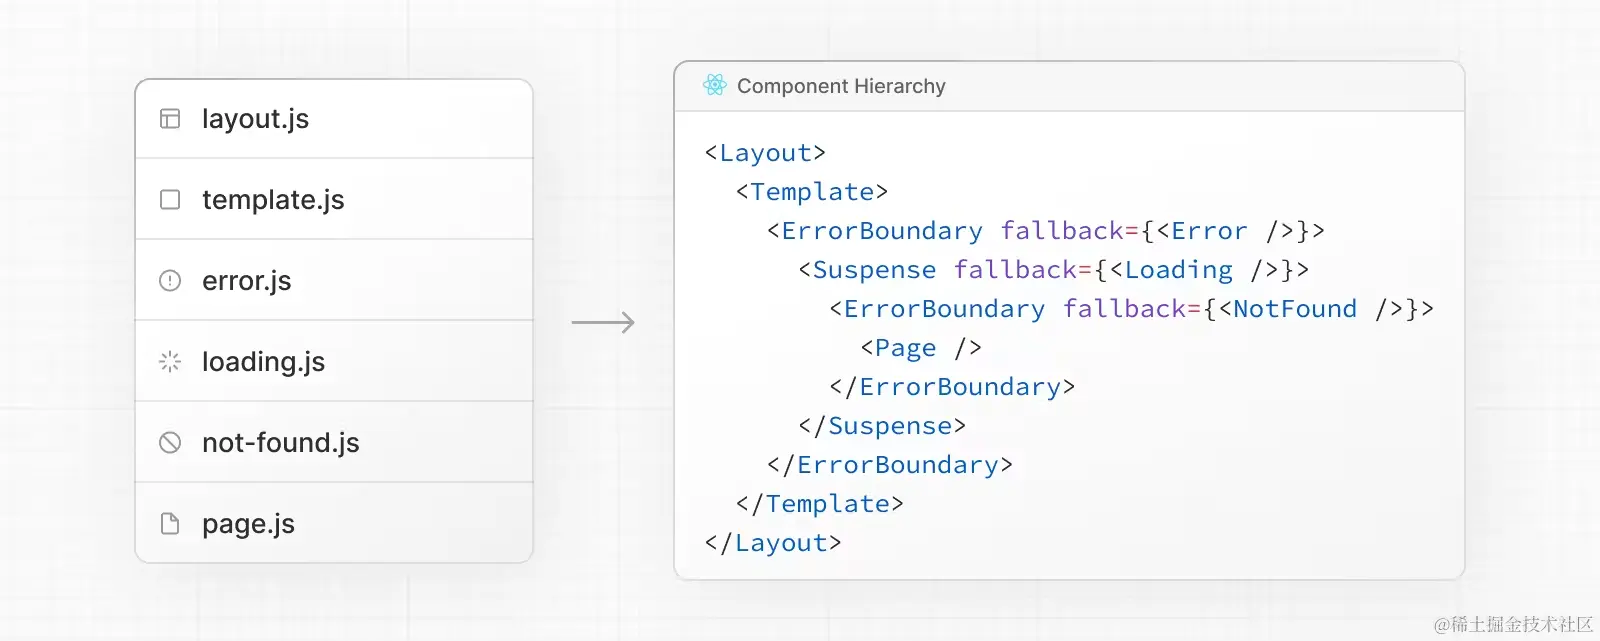Click the closing Template tag in code

[820, 504]
